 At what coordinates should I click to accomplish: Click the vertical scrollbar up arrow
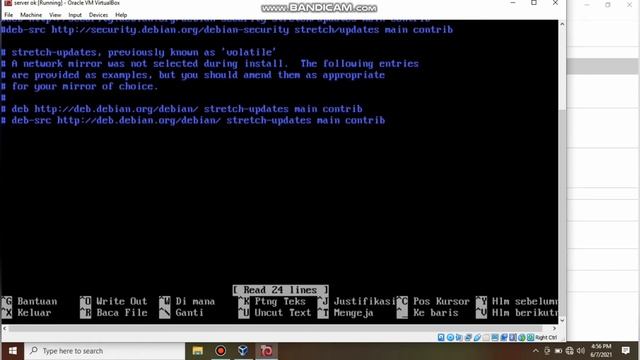coord(562,24)
